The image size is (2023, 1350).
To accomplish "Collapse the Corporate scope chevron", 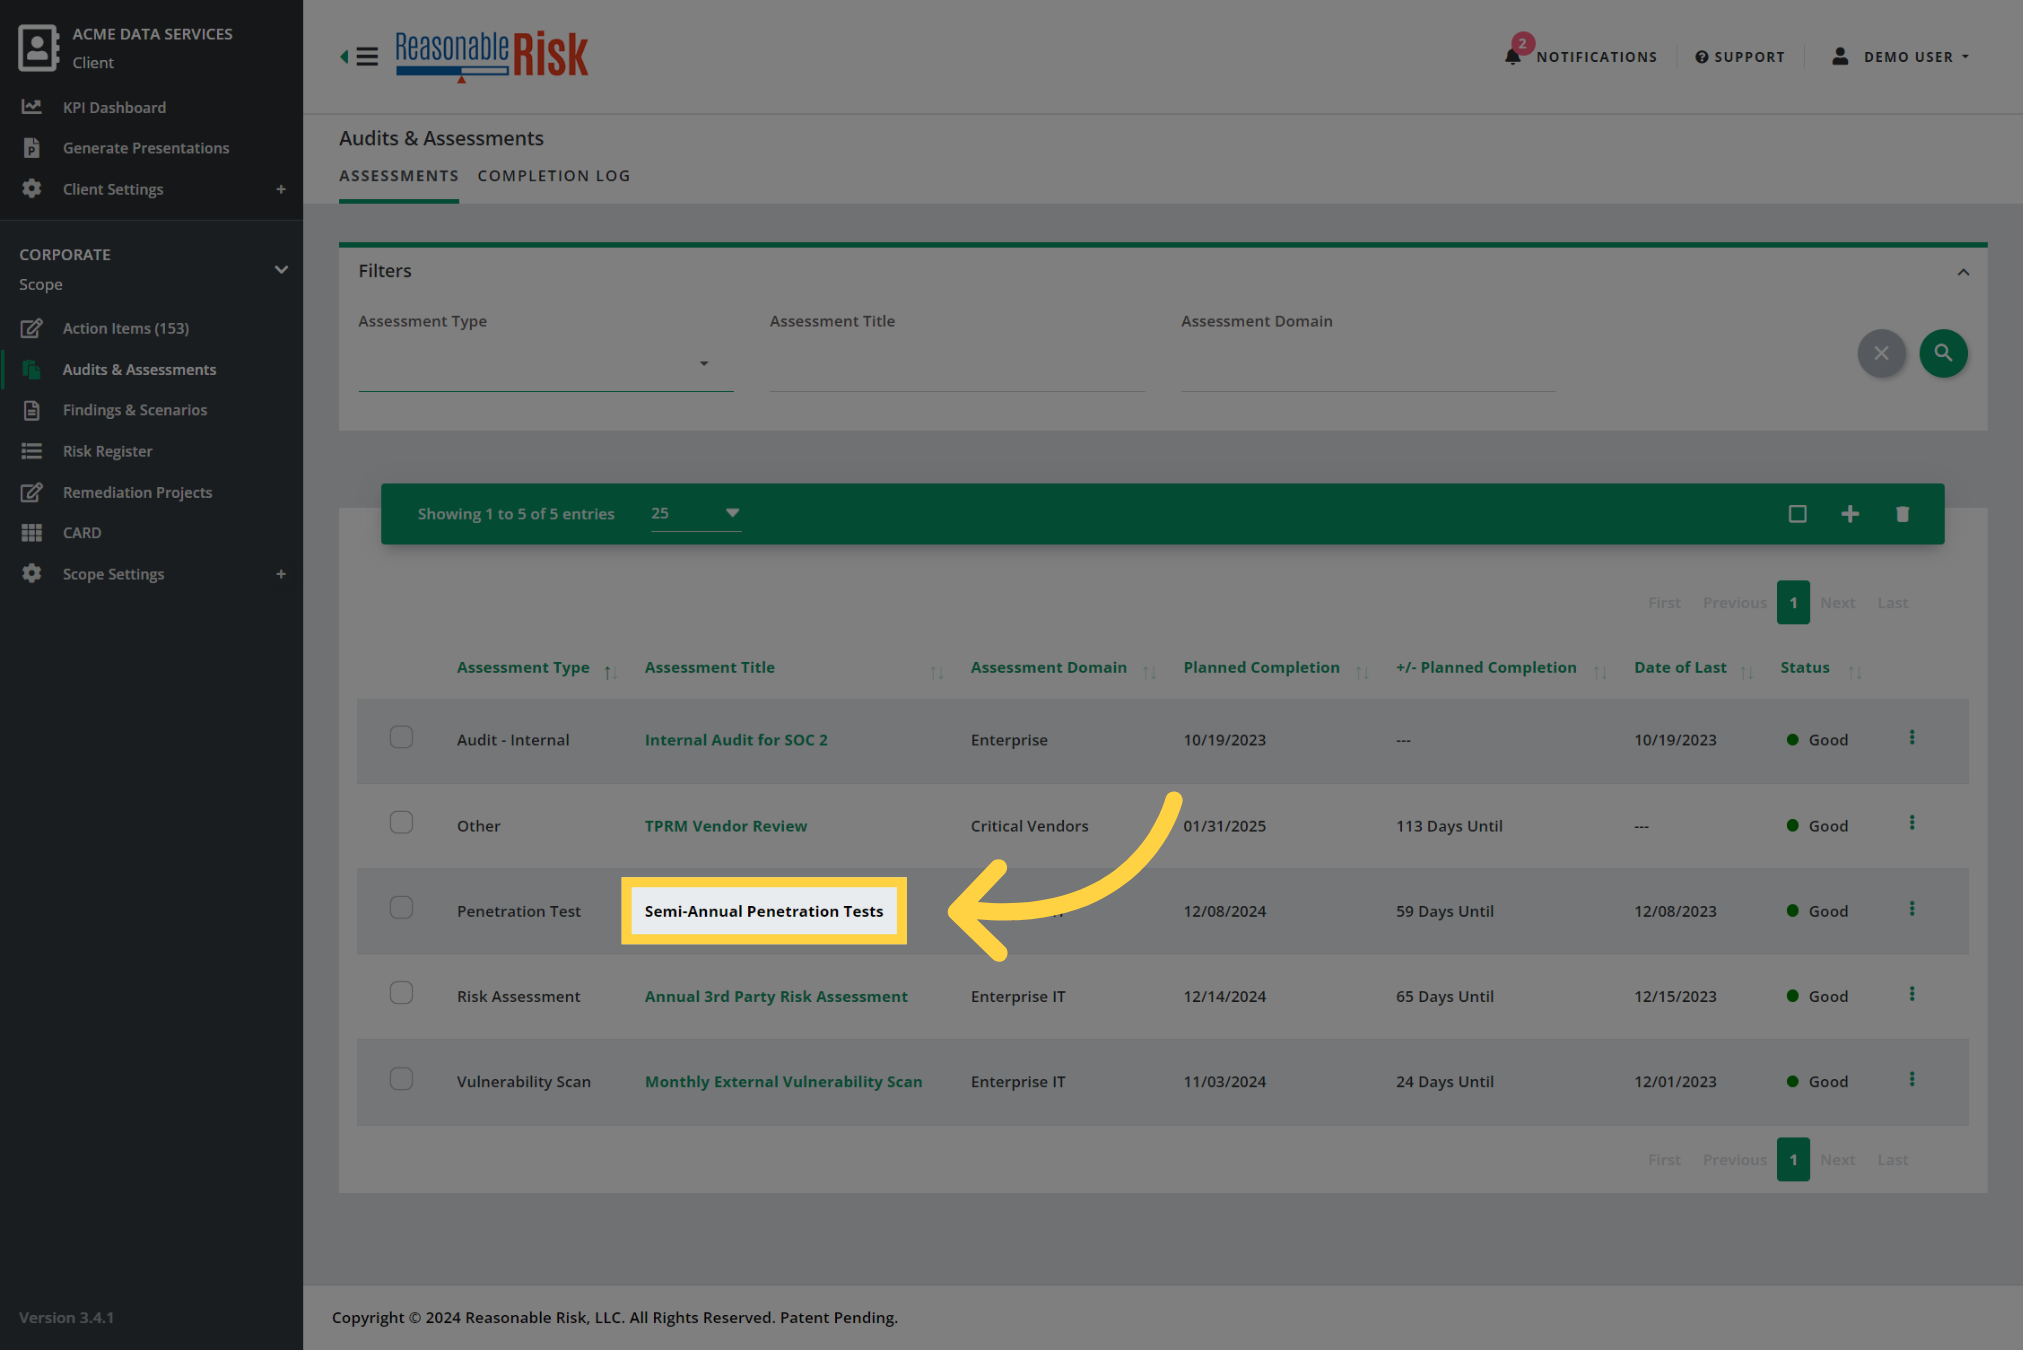I will pos(281,269).
